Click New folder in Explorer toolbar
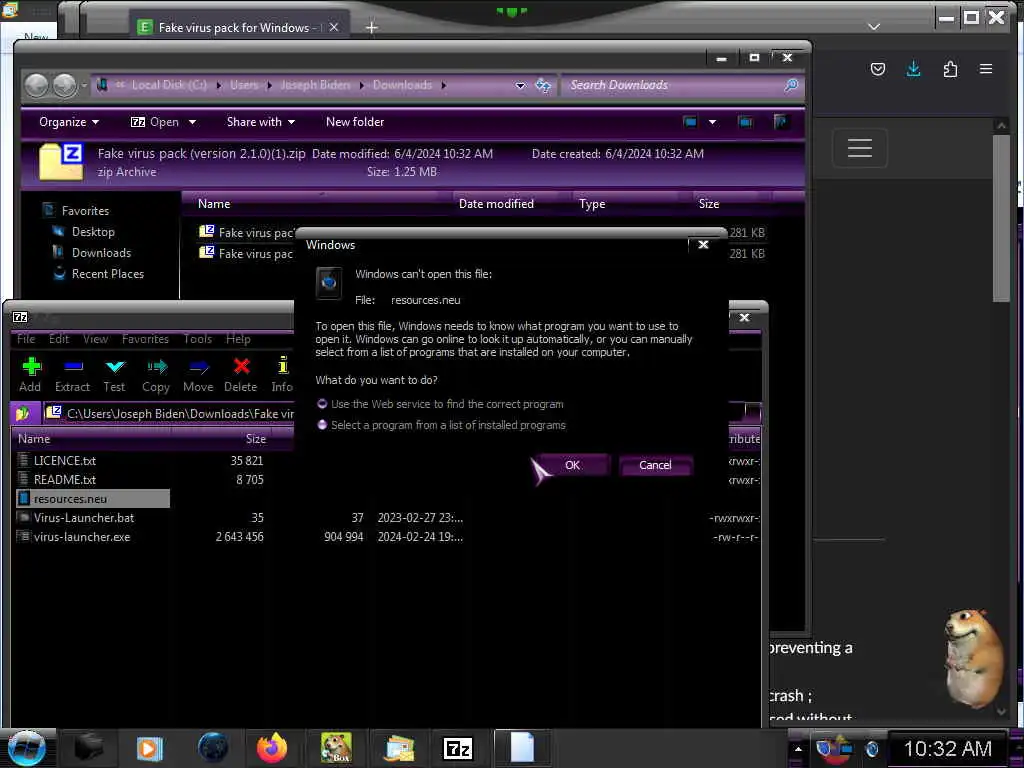 [x=355, y=122]
